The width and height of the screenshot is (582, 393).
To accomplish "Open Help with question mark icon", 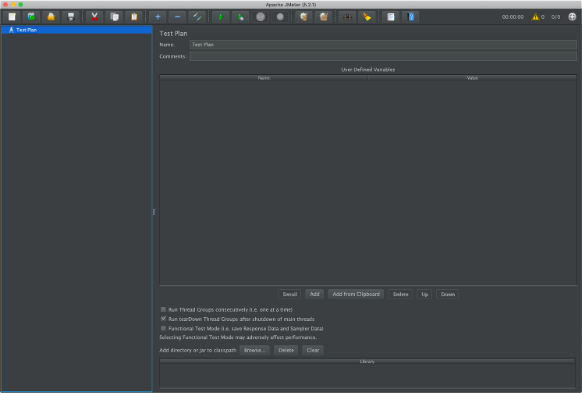I will tap(411, 17).
